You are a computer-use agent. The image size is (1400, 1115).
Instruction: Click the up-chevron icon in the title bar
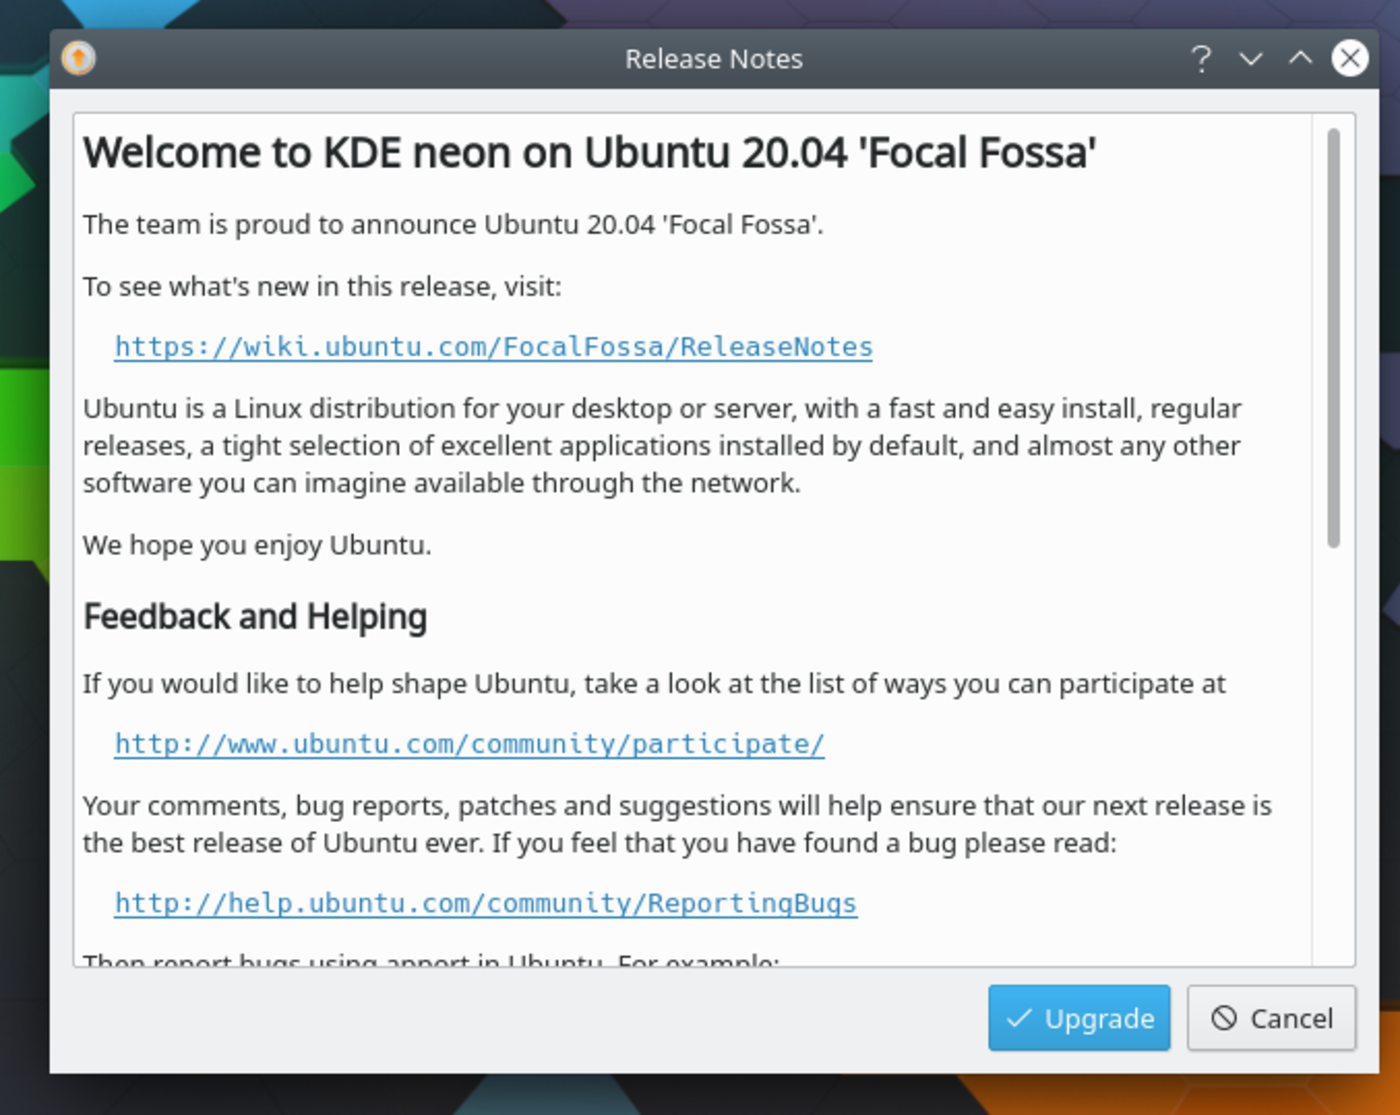click(1299, 60)
